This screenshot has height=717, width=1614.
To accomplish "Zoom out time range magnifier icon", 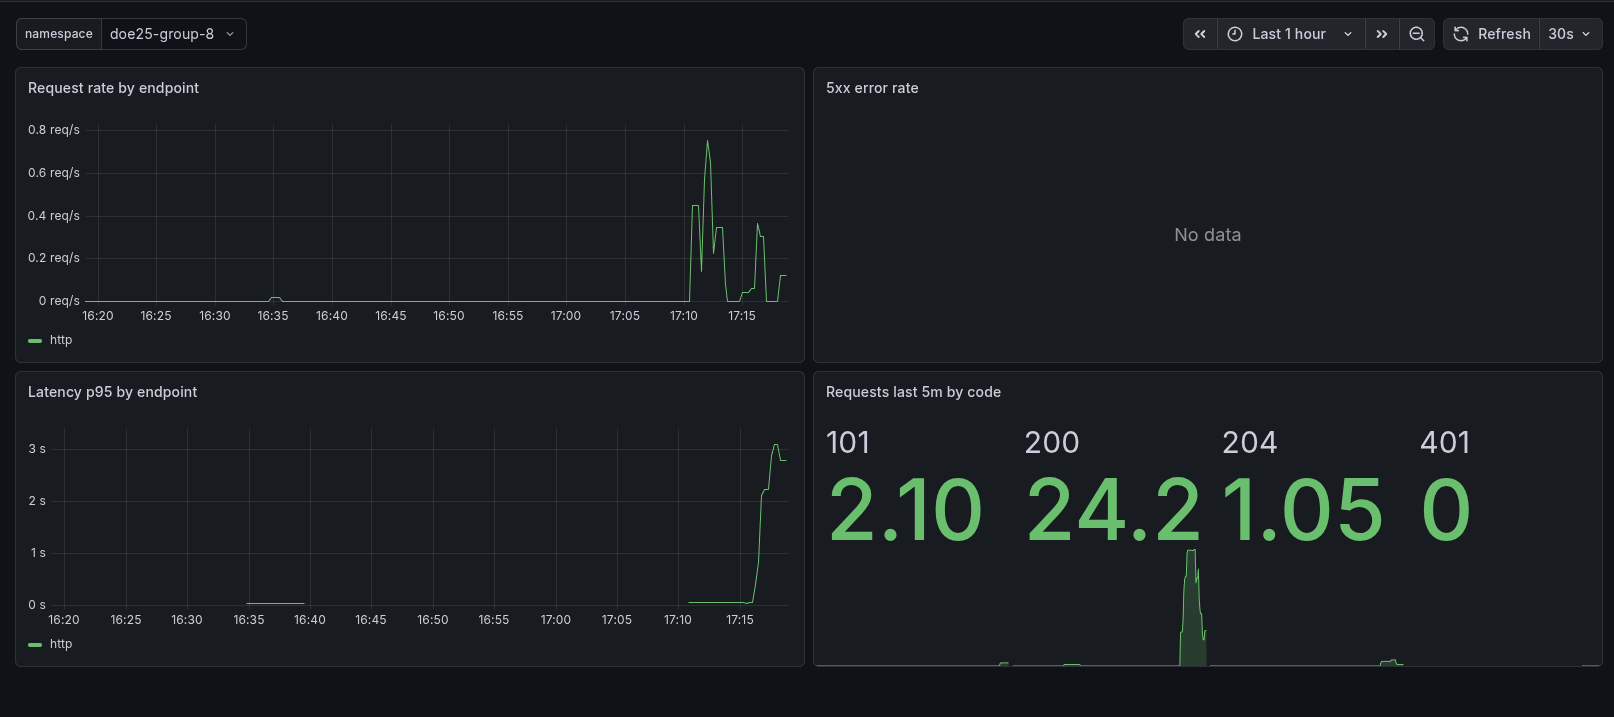I will [1417, 34].
